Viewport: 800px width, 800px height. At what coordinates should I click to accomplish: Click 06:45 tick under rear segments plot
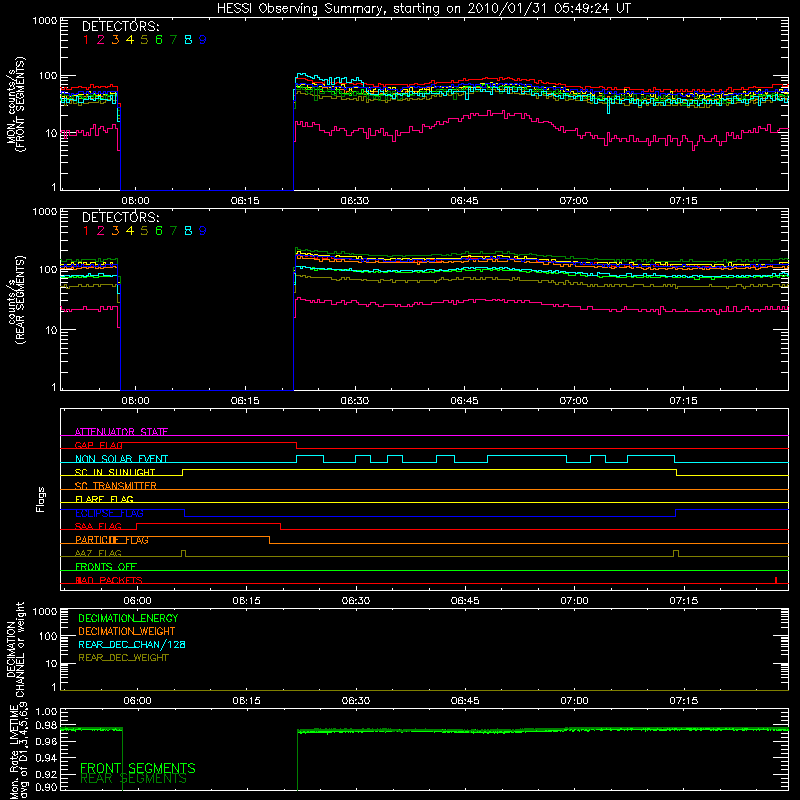coord(464,401)
